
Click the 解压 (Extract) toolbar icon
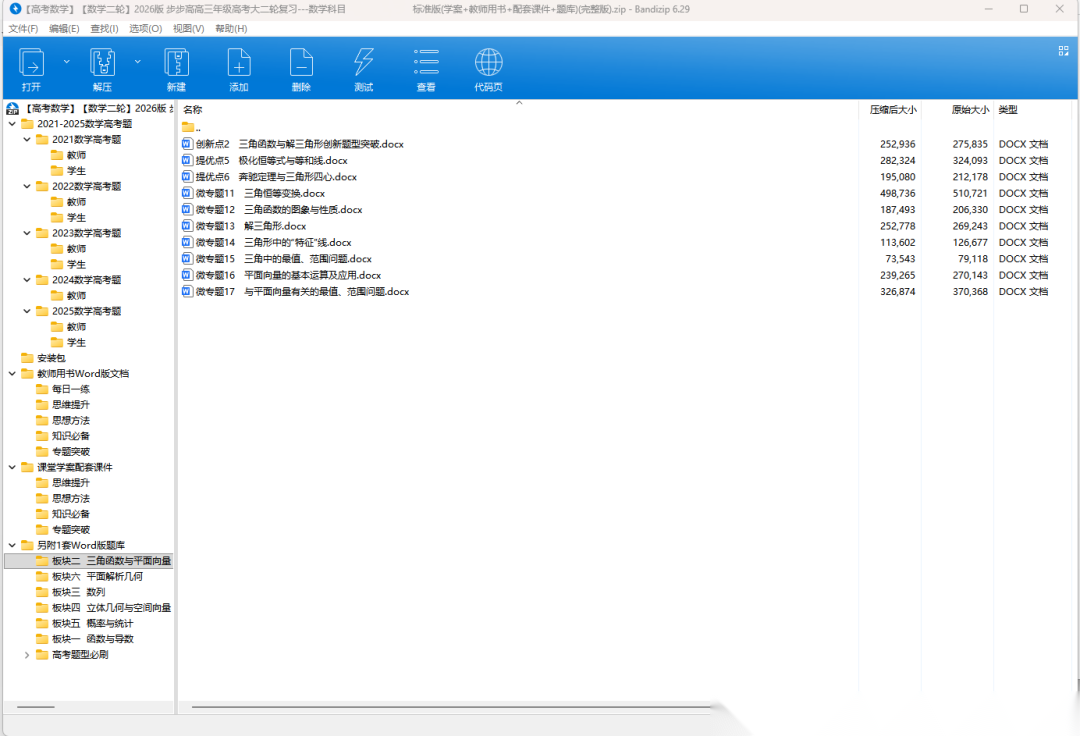102,65
